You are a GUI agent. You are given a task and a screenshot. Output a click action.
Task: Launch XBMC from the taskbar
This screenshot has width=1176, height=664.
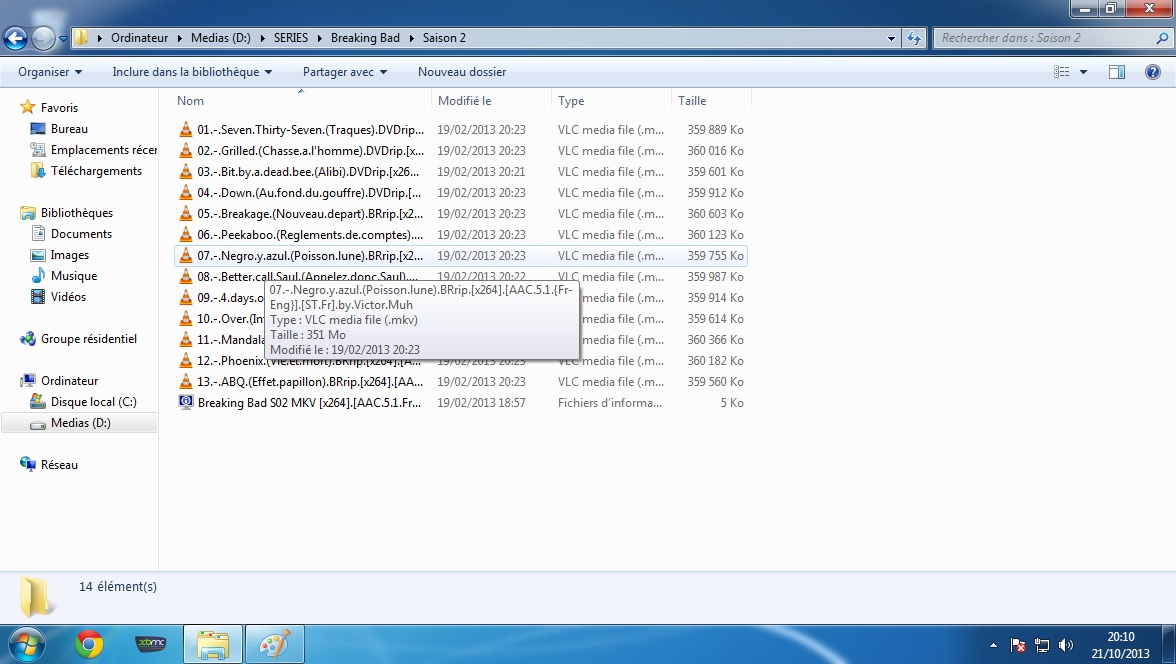tap(150, 644)
